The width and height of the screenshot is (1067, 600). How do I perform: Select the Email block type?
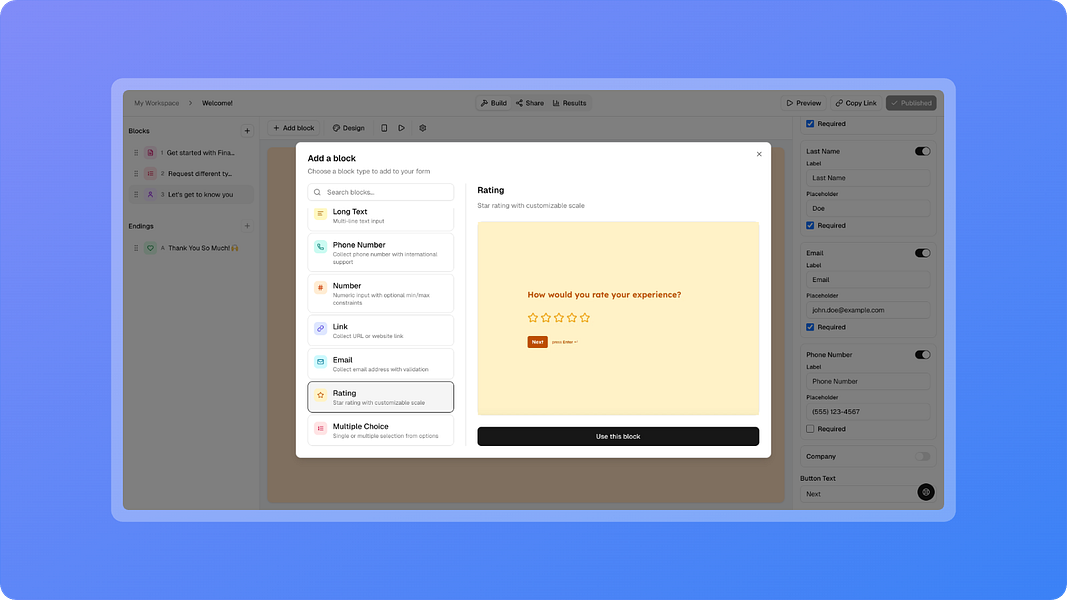pyautogui.click(x=380, y=363)
